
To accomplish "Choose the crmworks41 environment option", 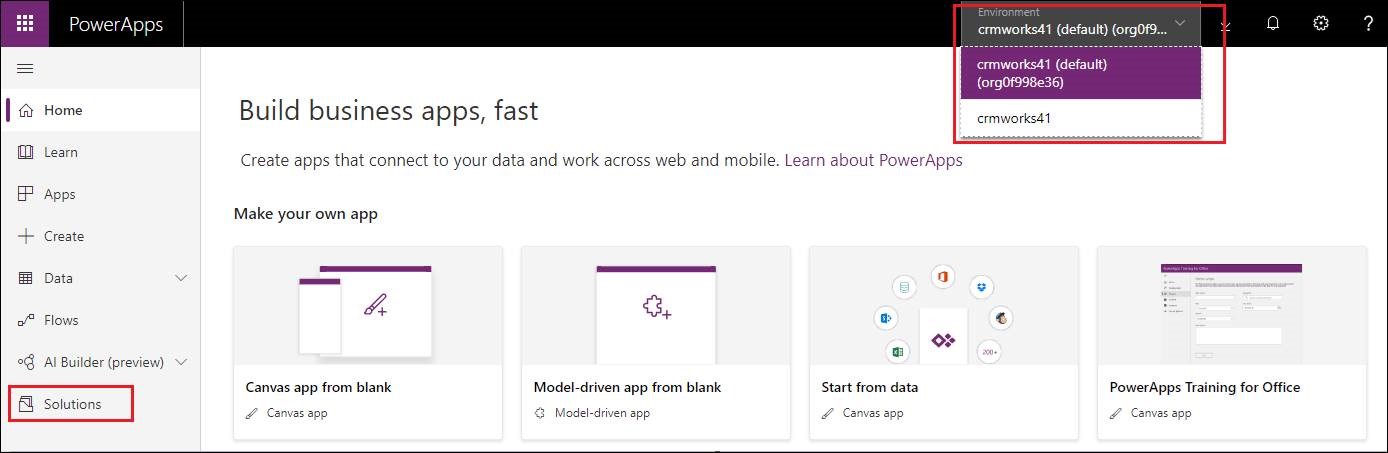I will tap(1080, 118).
